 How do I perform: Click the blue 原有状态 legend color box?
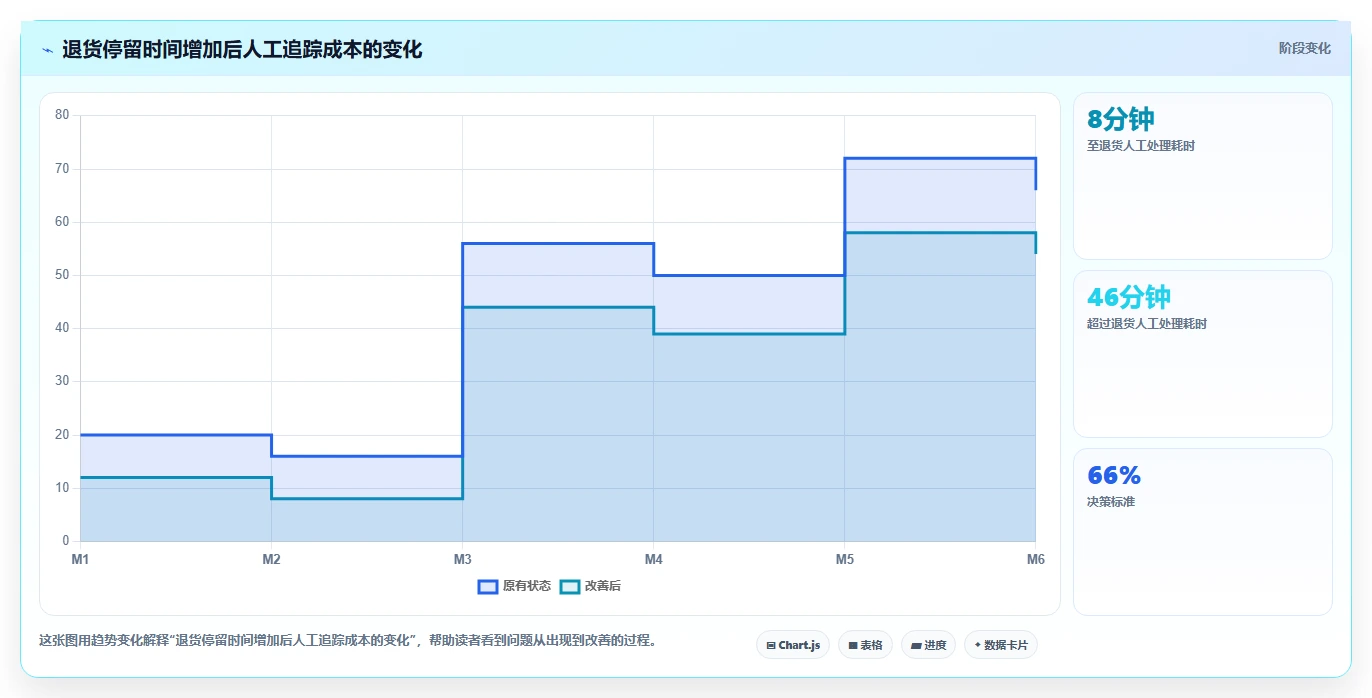coord(488,586)
